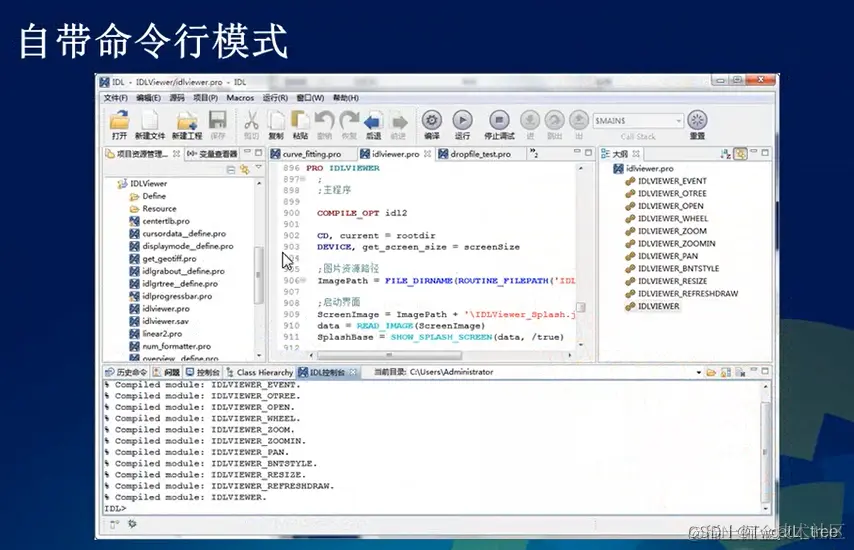Open the $MAIN$ call stack dropdown
854x550 pixels.
tap(678, 120)
